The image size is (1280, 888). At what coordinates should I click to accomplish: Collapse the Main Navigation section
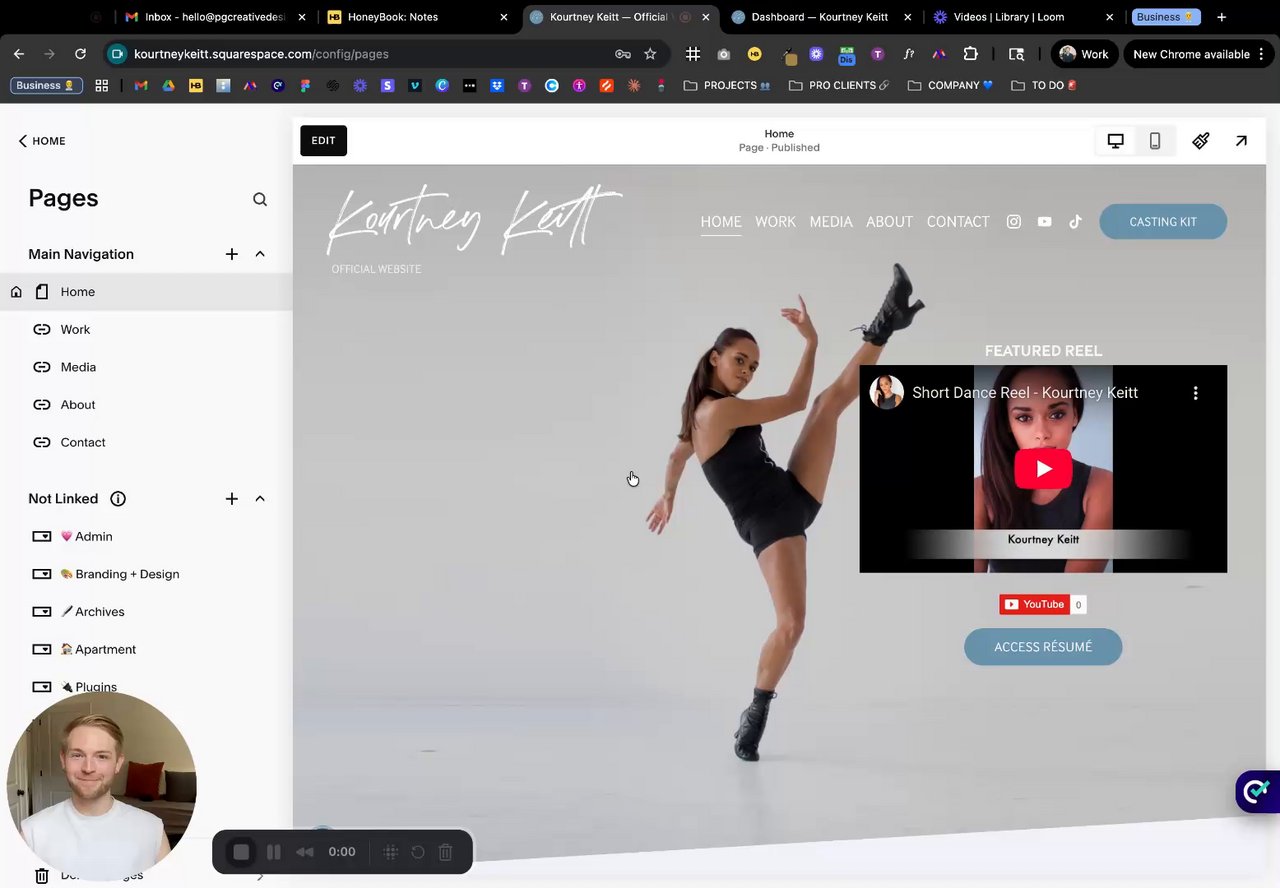coord(260,254)
